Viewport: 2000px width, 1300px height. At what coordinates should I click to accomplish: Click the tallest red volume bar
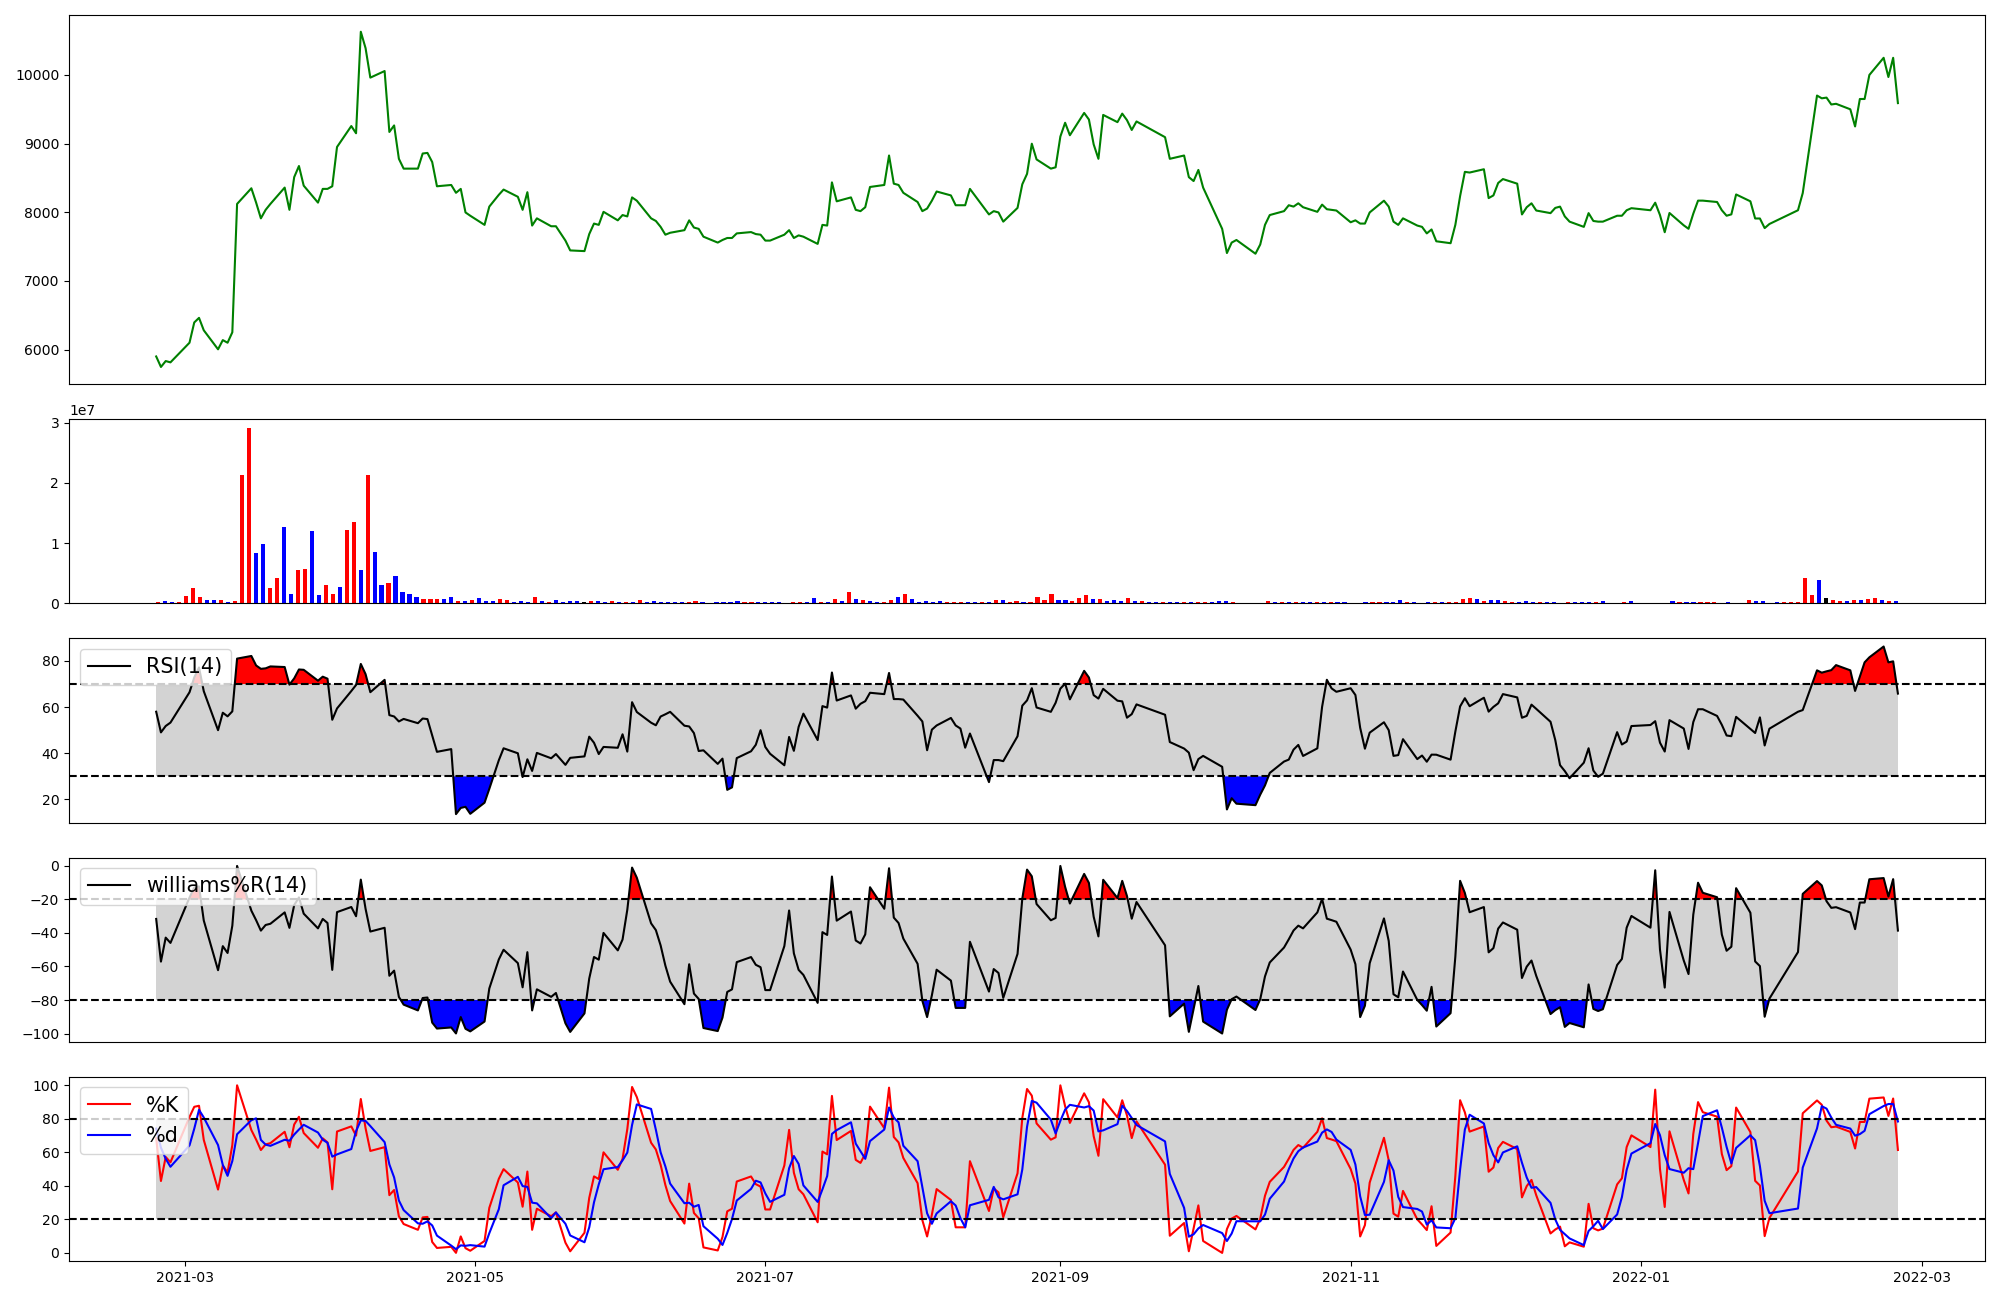(x=249, y=515)
